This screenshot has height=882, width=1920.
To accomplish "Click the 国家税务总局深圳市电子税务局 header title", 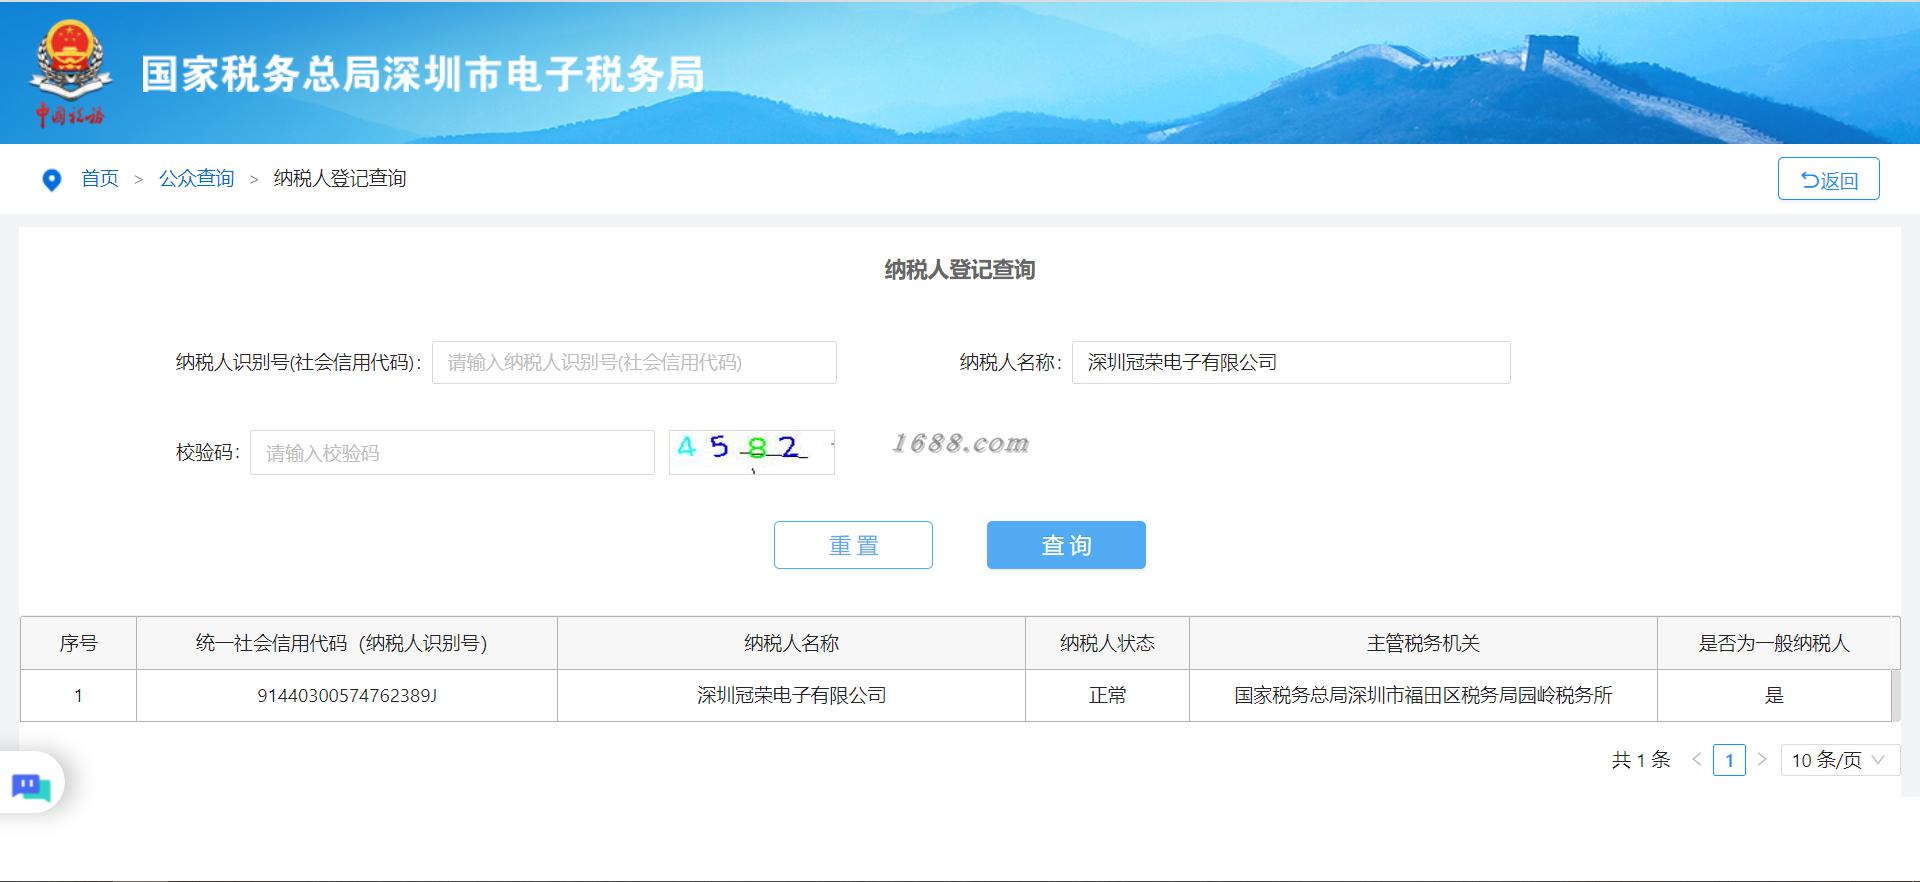I will tap(423, 74).
